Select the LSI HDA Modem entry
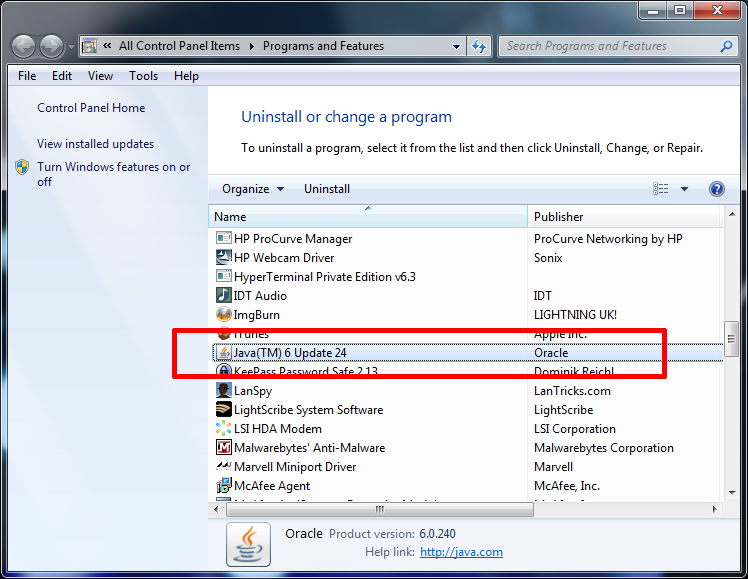This screenshot has width=748, height=579. [x=278, y=429]
